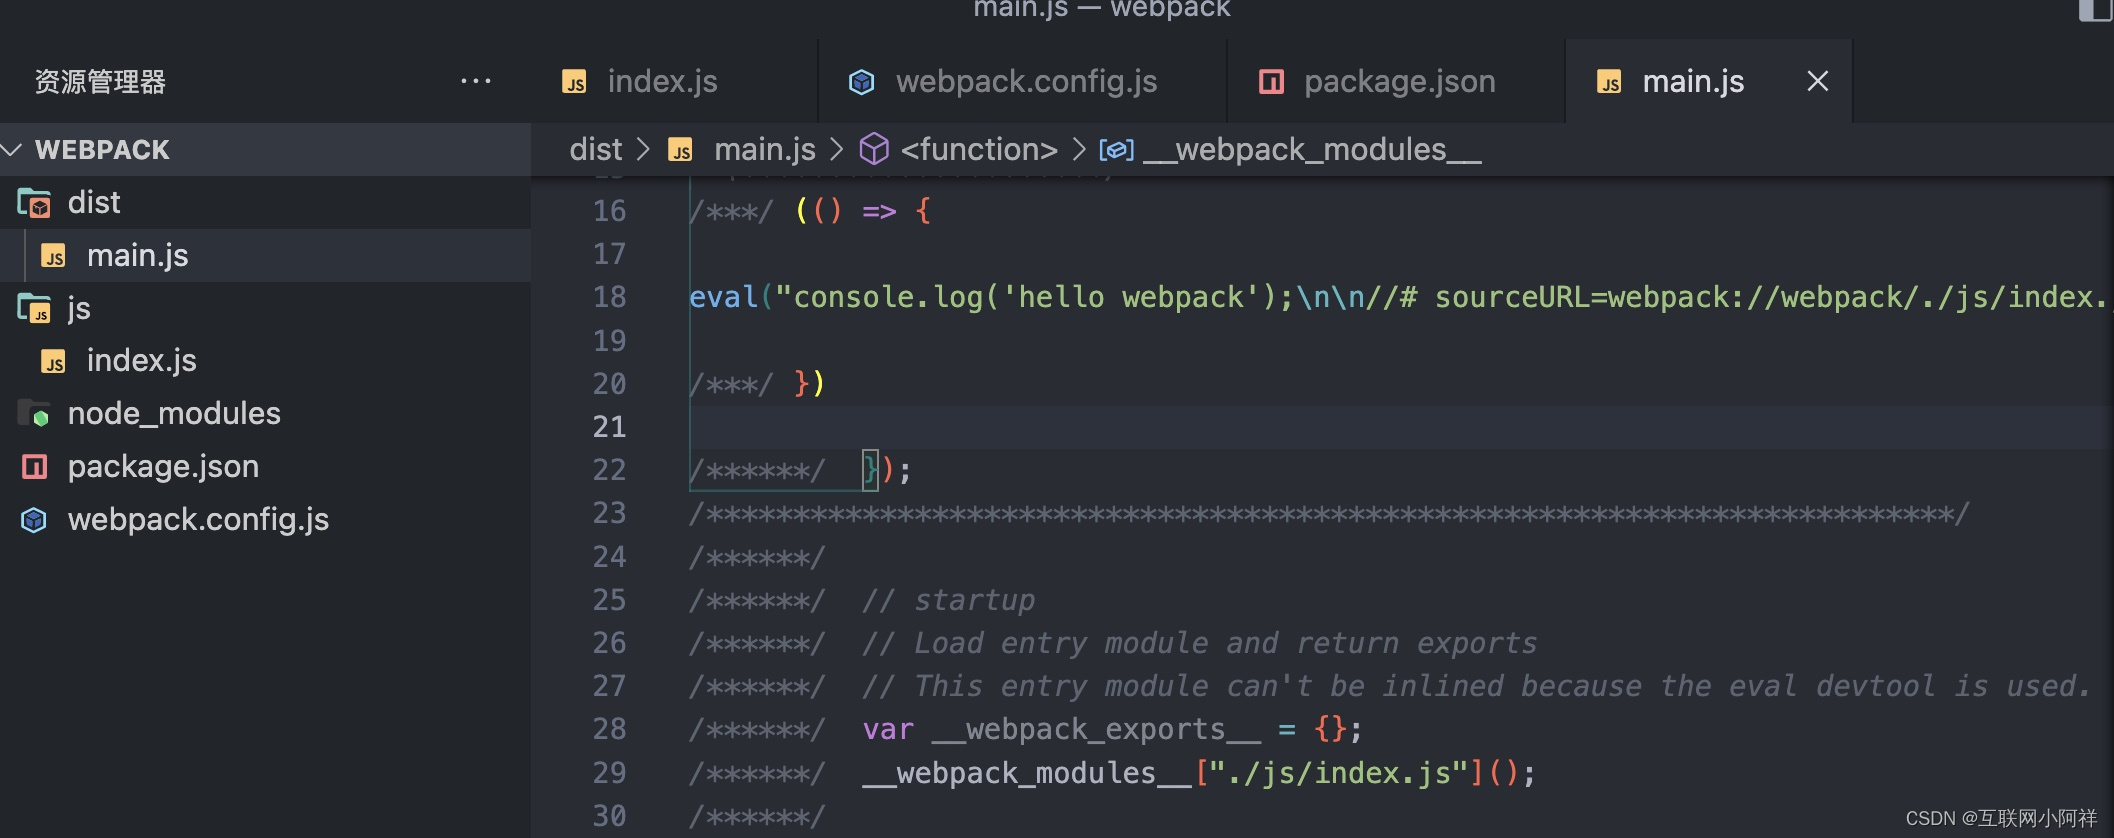2114x838 pixels.
Task: Click the eval call on line 18
Action: coord(723,297)
